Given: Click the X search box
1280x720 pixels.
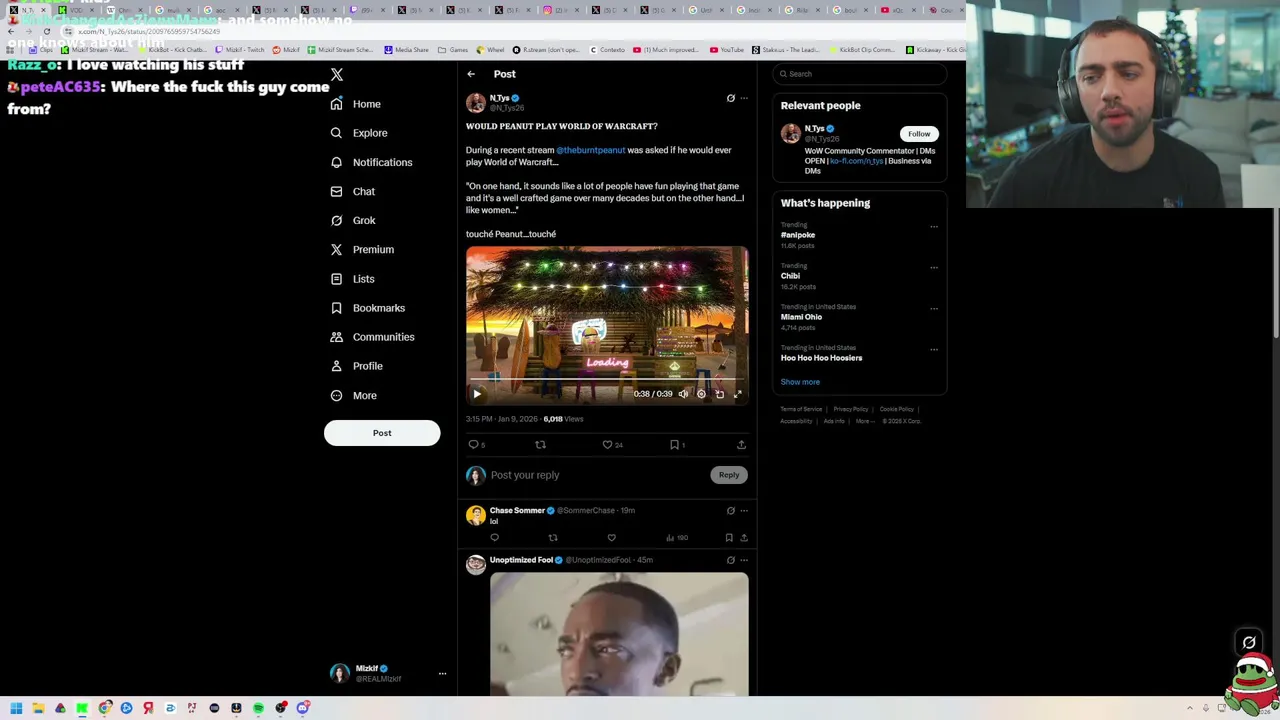Looking at the screenshot, I should 860,74.
